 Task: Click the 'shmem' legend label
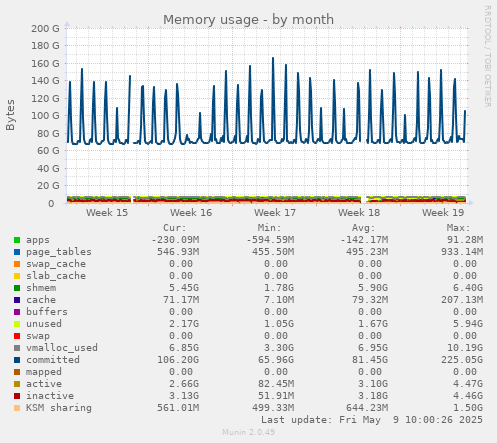41,288
